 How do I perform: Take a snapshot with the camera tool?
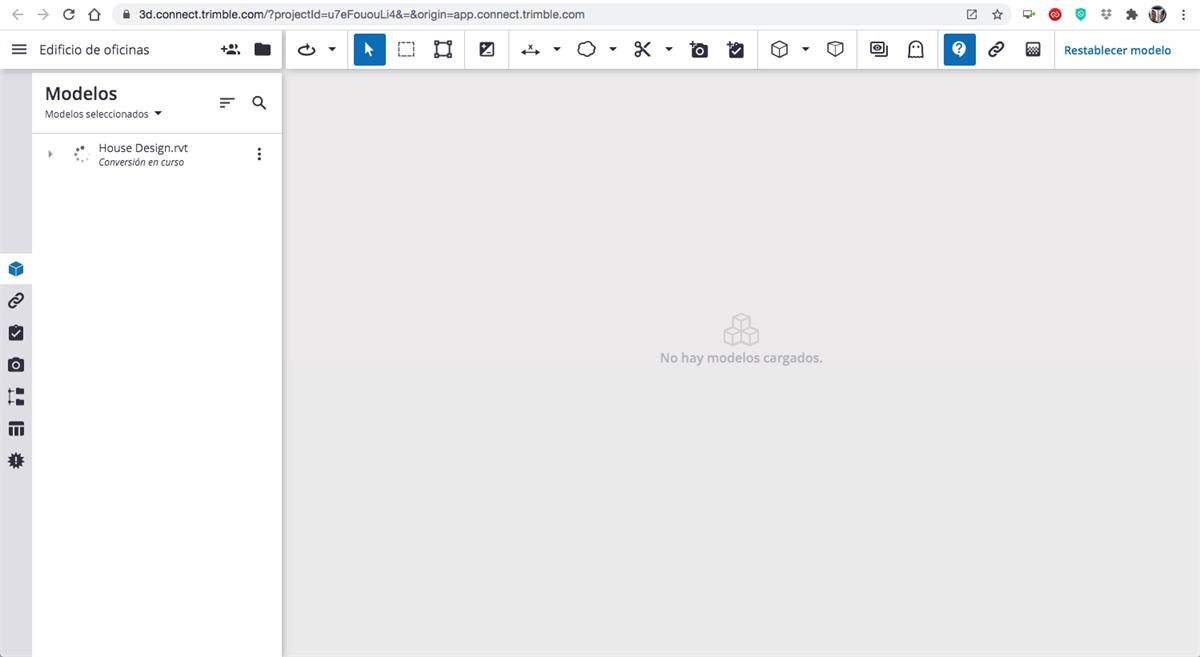(699, 49)
